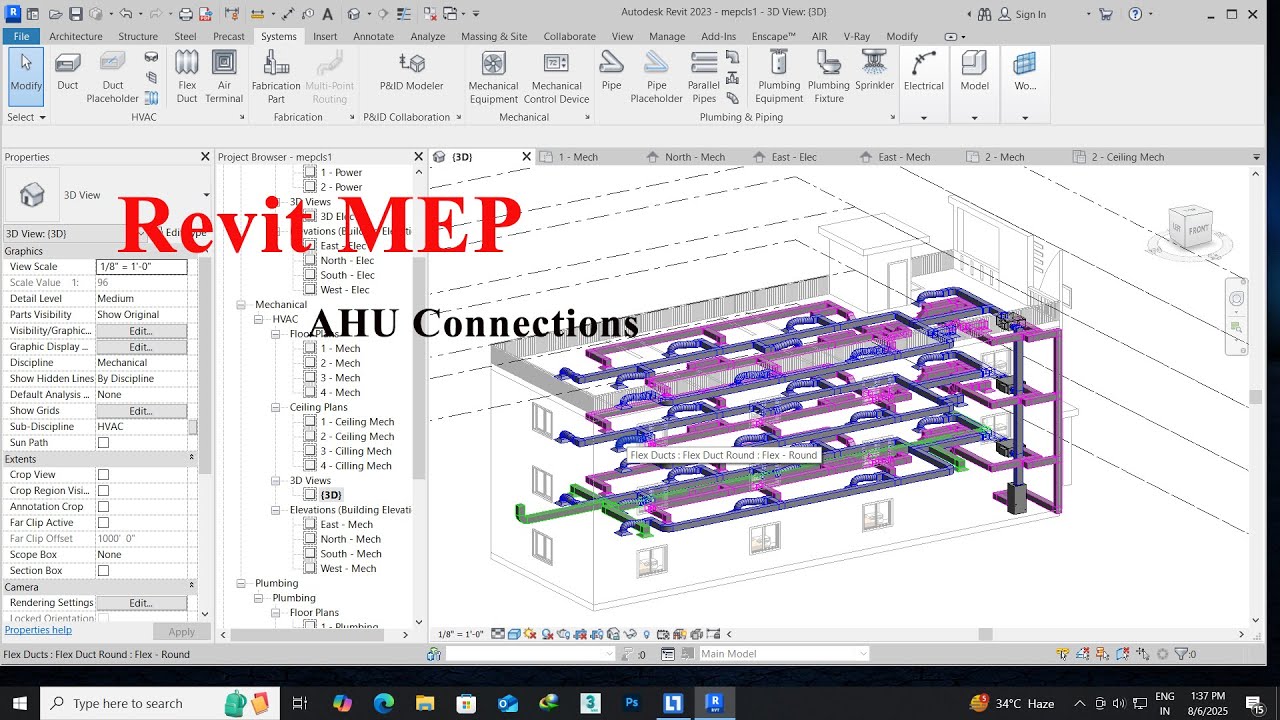The height and width of the screenshot is (720, 1280).
Task: Click the Plumbing Fixture tool
Action: click(829, 77)
